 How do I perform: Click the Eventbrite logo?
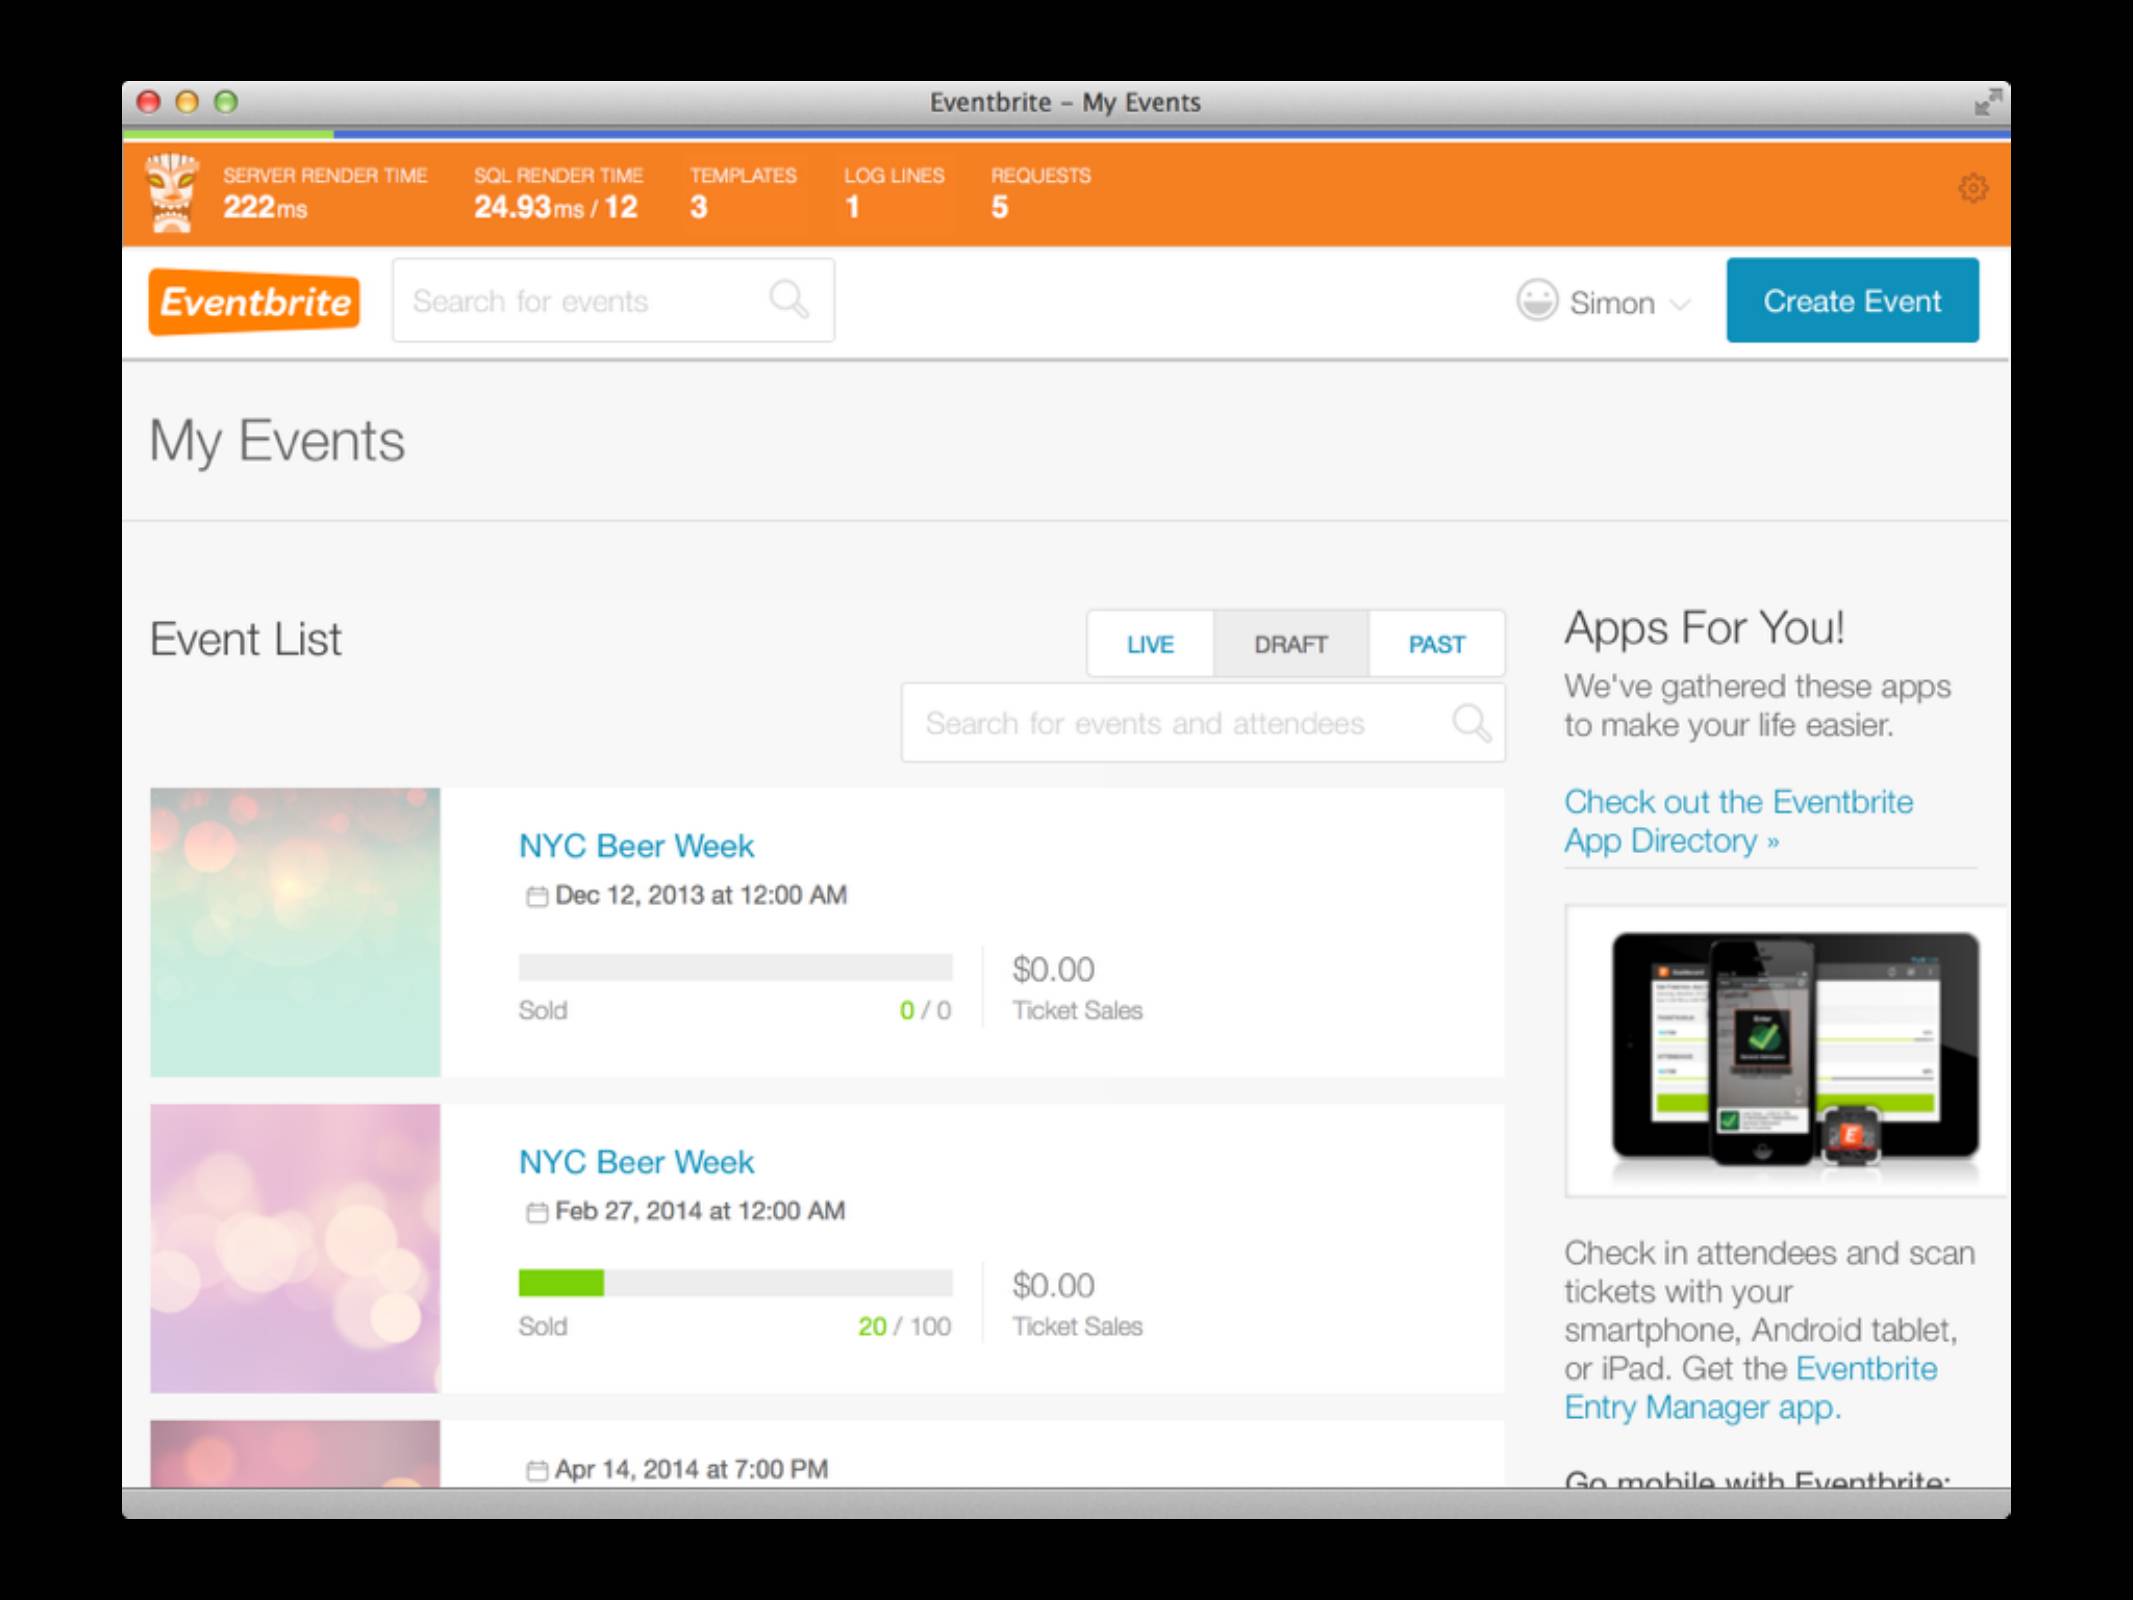[x=254, y=301]
